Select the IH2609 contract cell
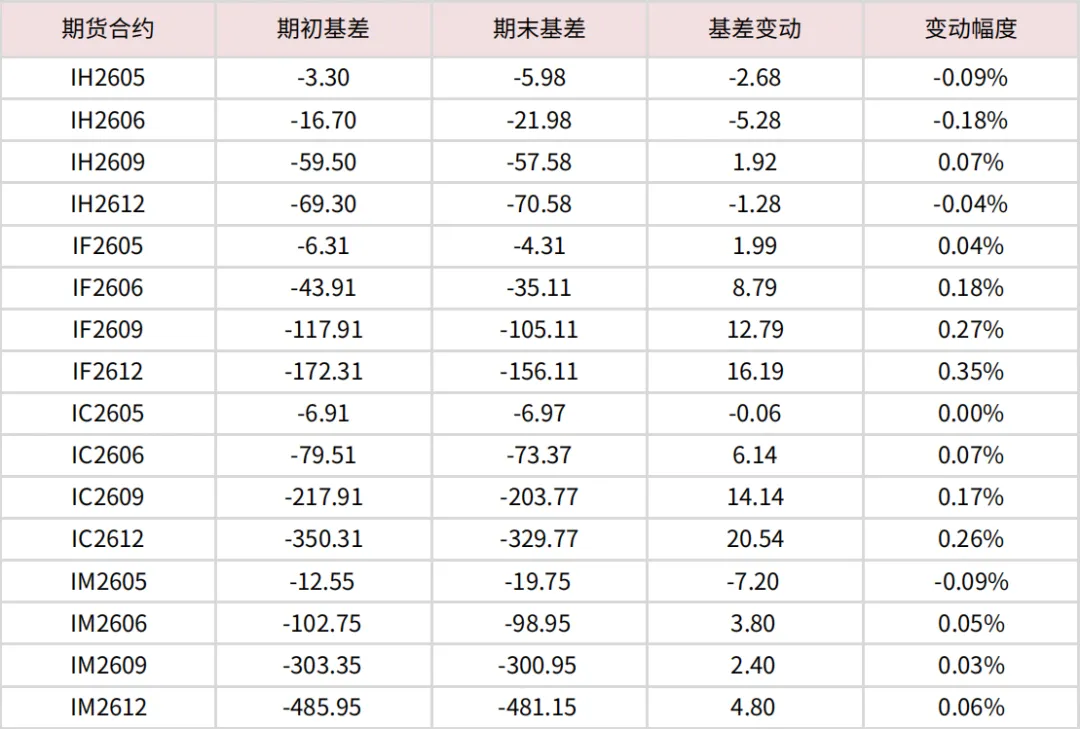Screen dimensions: 1080x729 pyautogui.click(x=107, y=163)
